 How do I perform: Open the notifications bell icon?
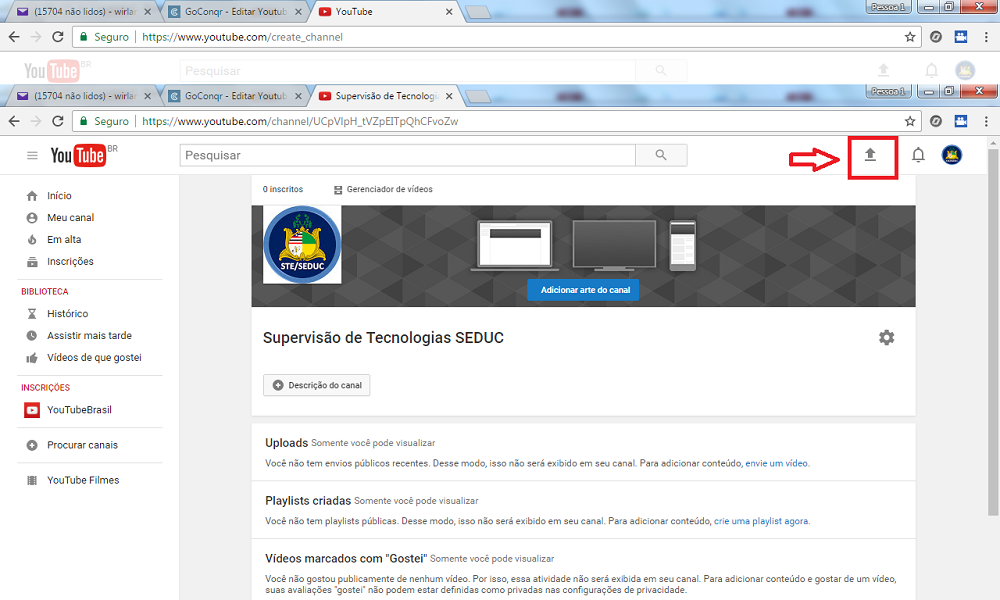point(918,155)
